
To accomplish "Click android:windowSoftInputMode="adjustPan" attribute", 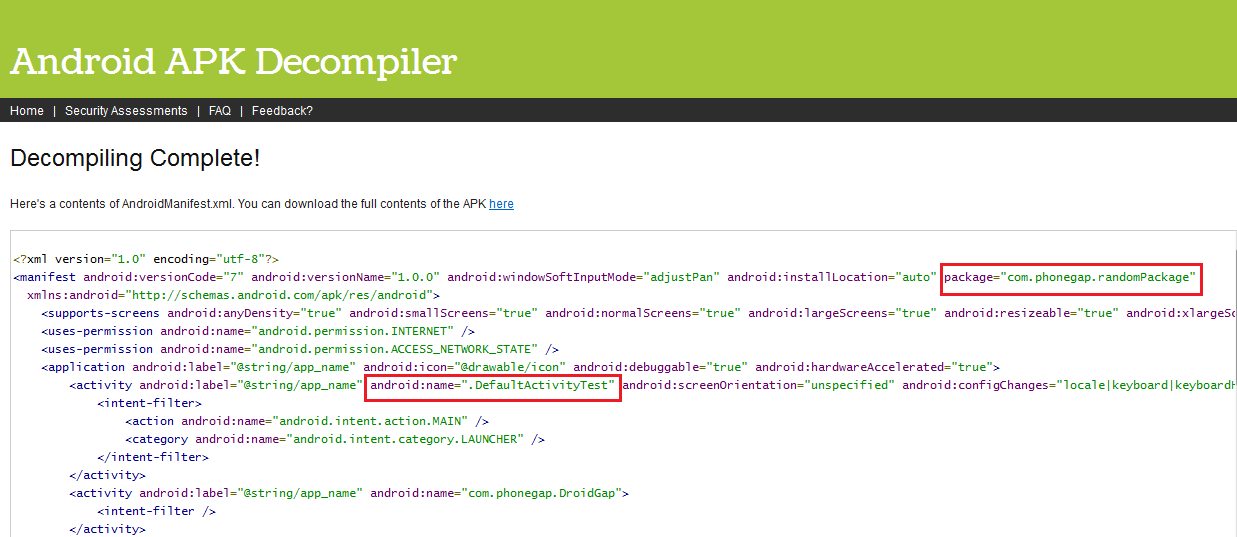I will [x=583, y=277].
